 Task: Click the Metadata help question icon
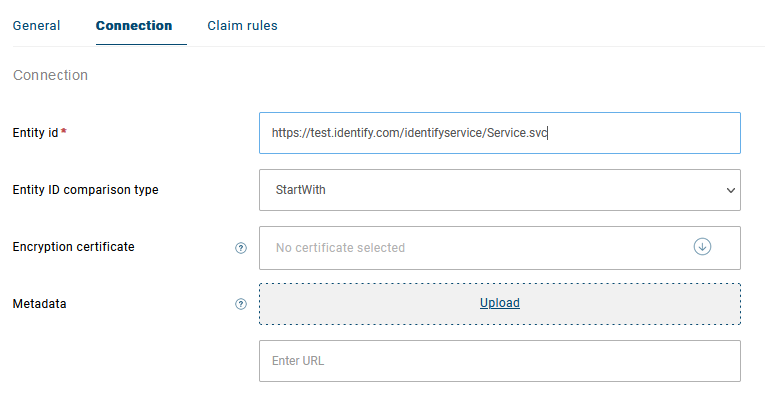click(x=241, y=304)
